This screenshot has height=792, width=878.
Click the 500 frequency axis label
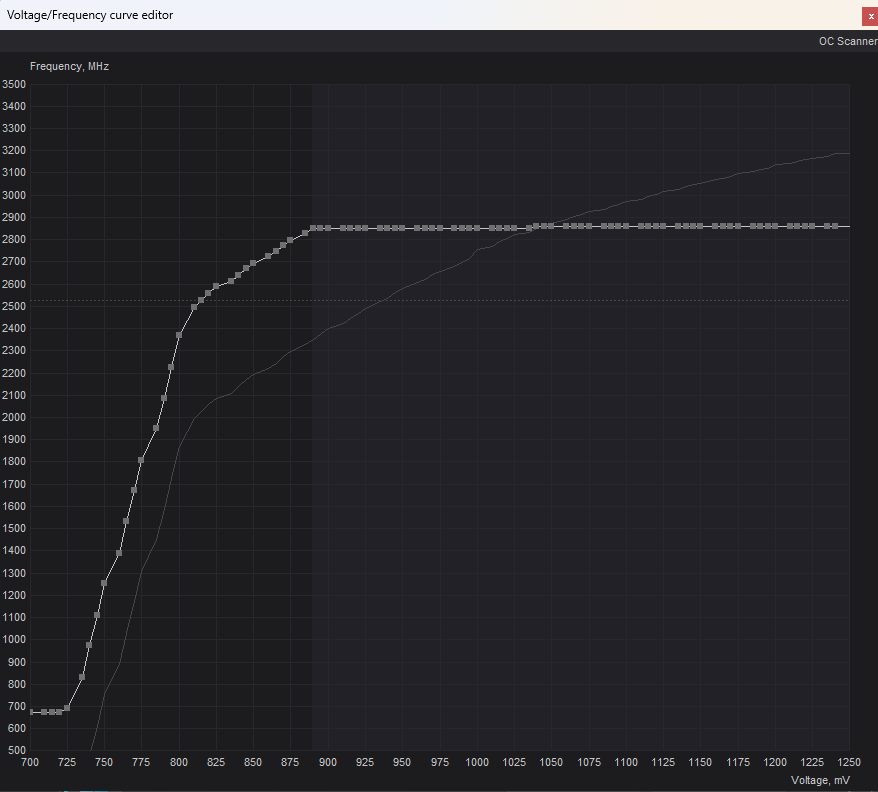pyautogui.click(x=17, y=751)
